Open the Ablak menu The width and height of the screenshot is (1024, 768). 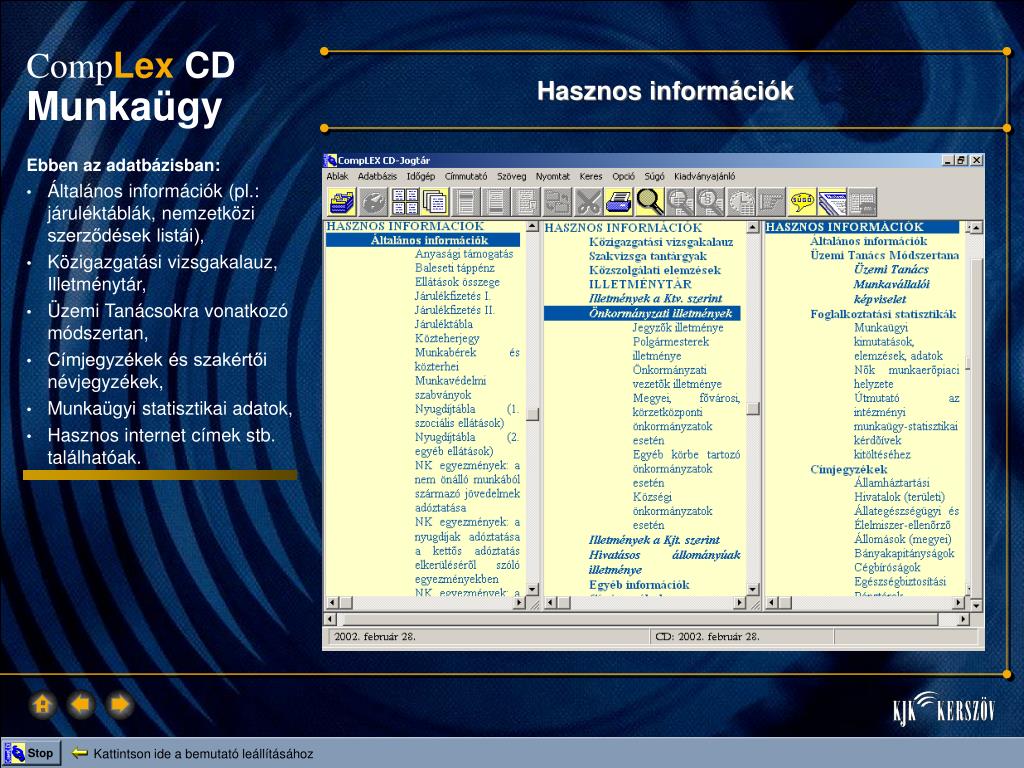(338, 176)
